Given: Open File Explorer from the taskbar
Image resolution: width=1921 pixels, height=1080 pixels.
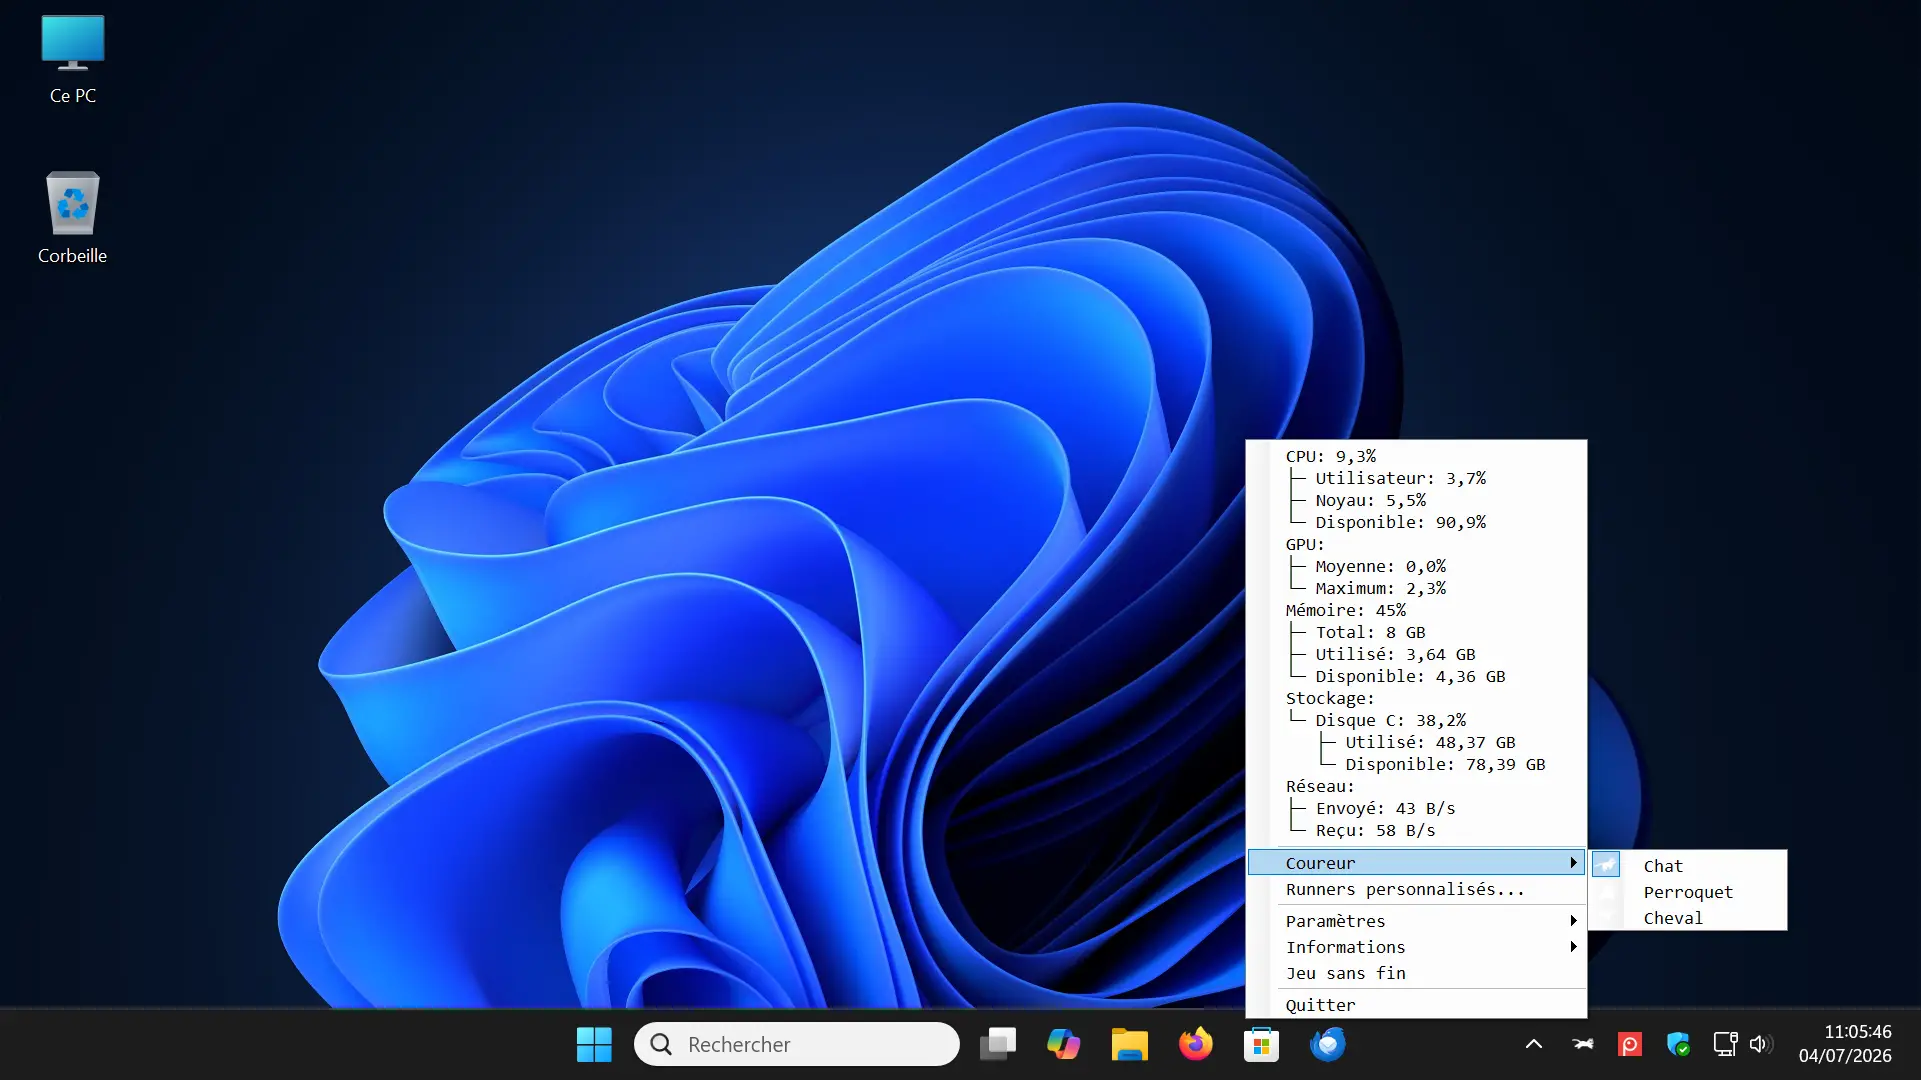Looking at the screenshot, I should [x=1129, y=1044].
